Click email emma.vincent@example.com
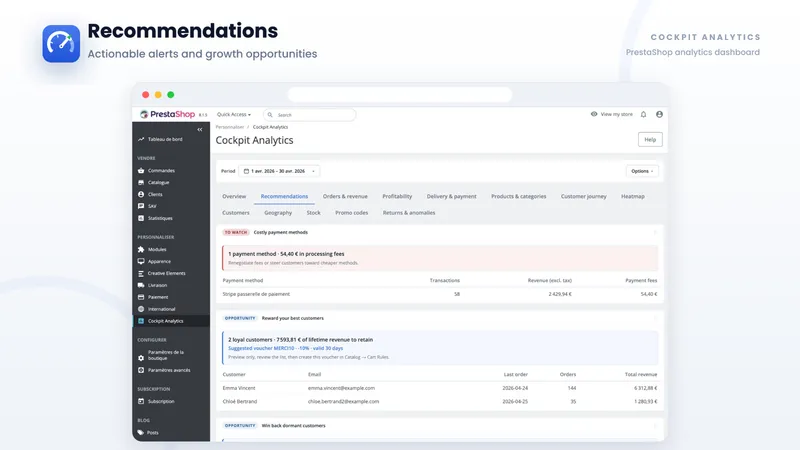Image resolution: width=800 pixels, height=450 pixels. pyautogui.click(x=341, y=388)
